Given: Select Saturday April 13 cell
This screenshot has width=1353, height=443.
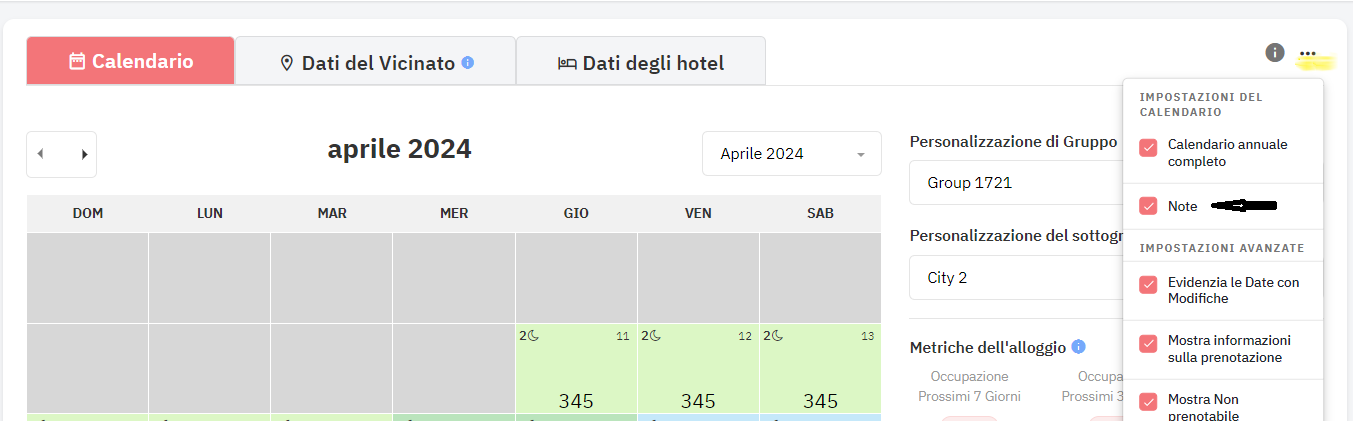Looking at the screenshot, I should pos(820,368).
